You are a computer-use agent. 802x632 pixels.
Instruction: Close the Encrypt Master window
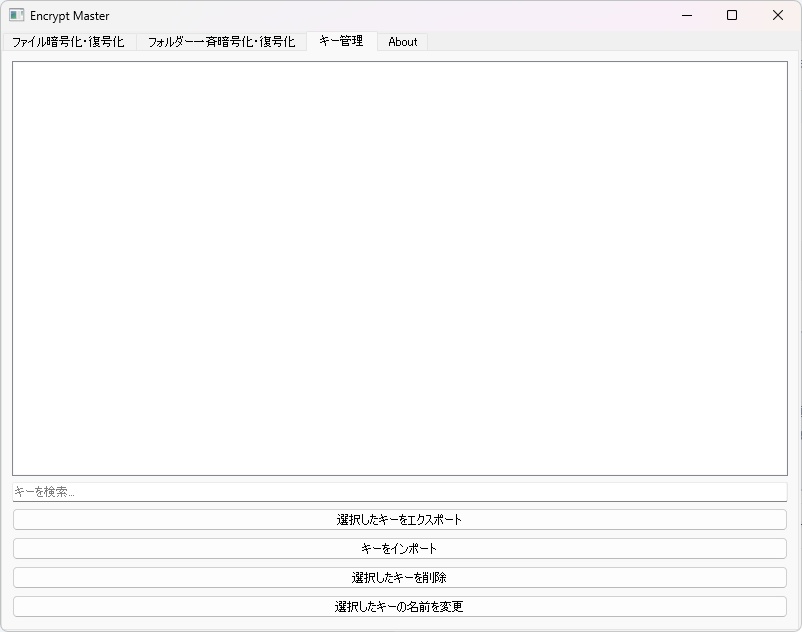coord(777,16)
